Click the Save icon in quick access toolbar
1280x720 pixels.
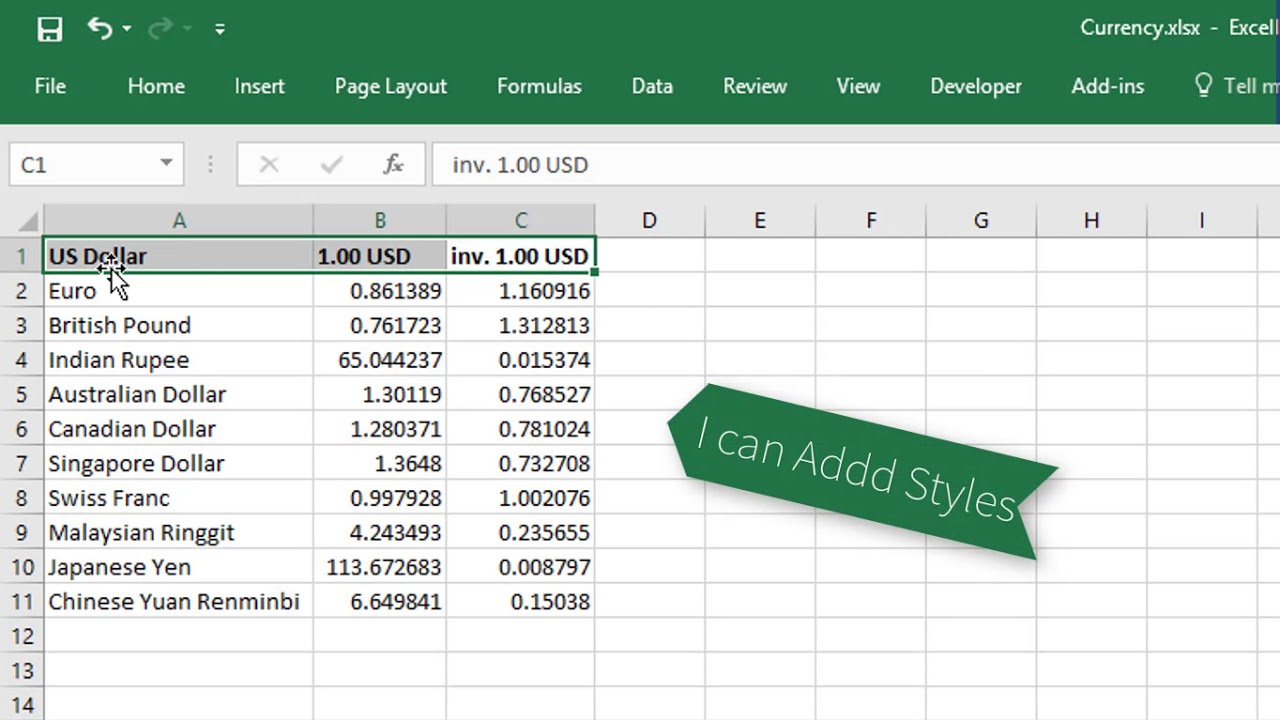[x=49, y=29]
